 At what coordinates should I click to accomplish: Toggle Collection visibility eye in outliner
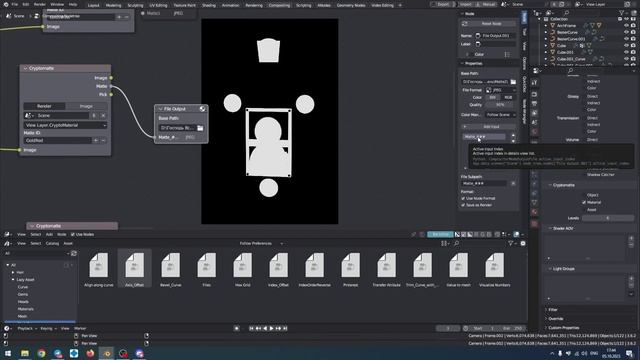pos(627,19)
